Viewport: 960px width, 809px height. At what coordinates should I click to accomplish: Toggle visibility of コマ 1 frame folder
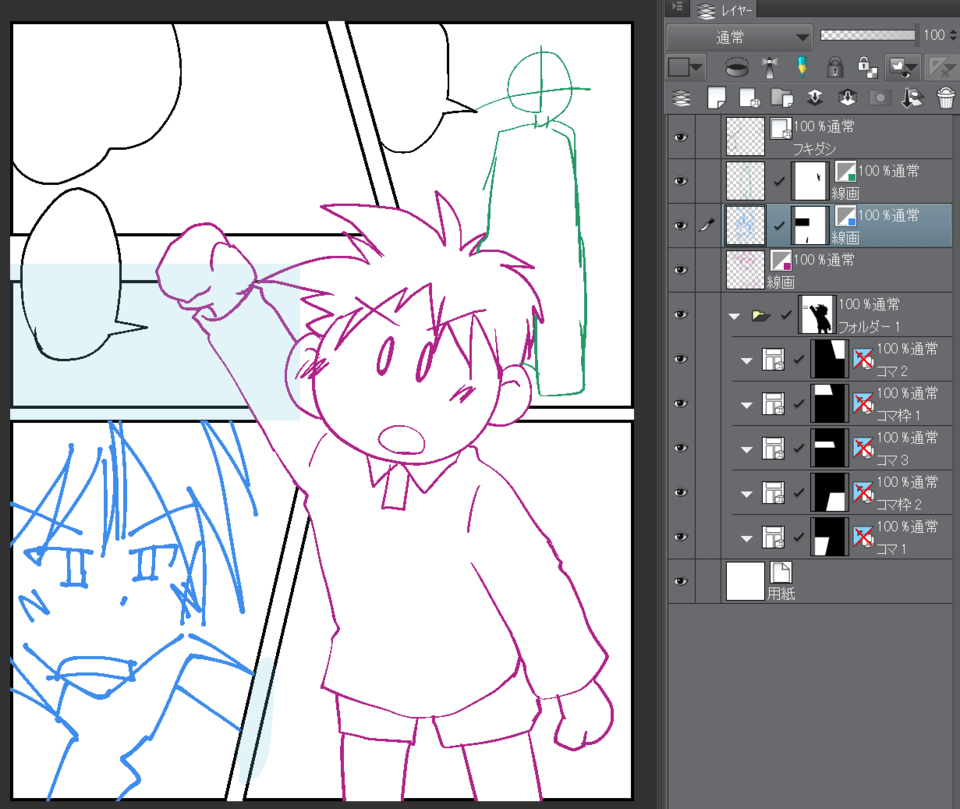click(681, 536)
